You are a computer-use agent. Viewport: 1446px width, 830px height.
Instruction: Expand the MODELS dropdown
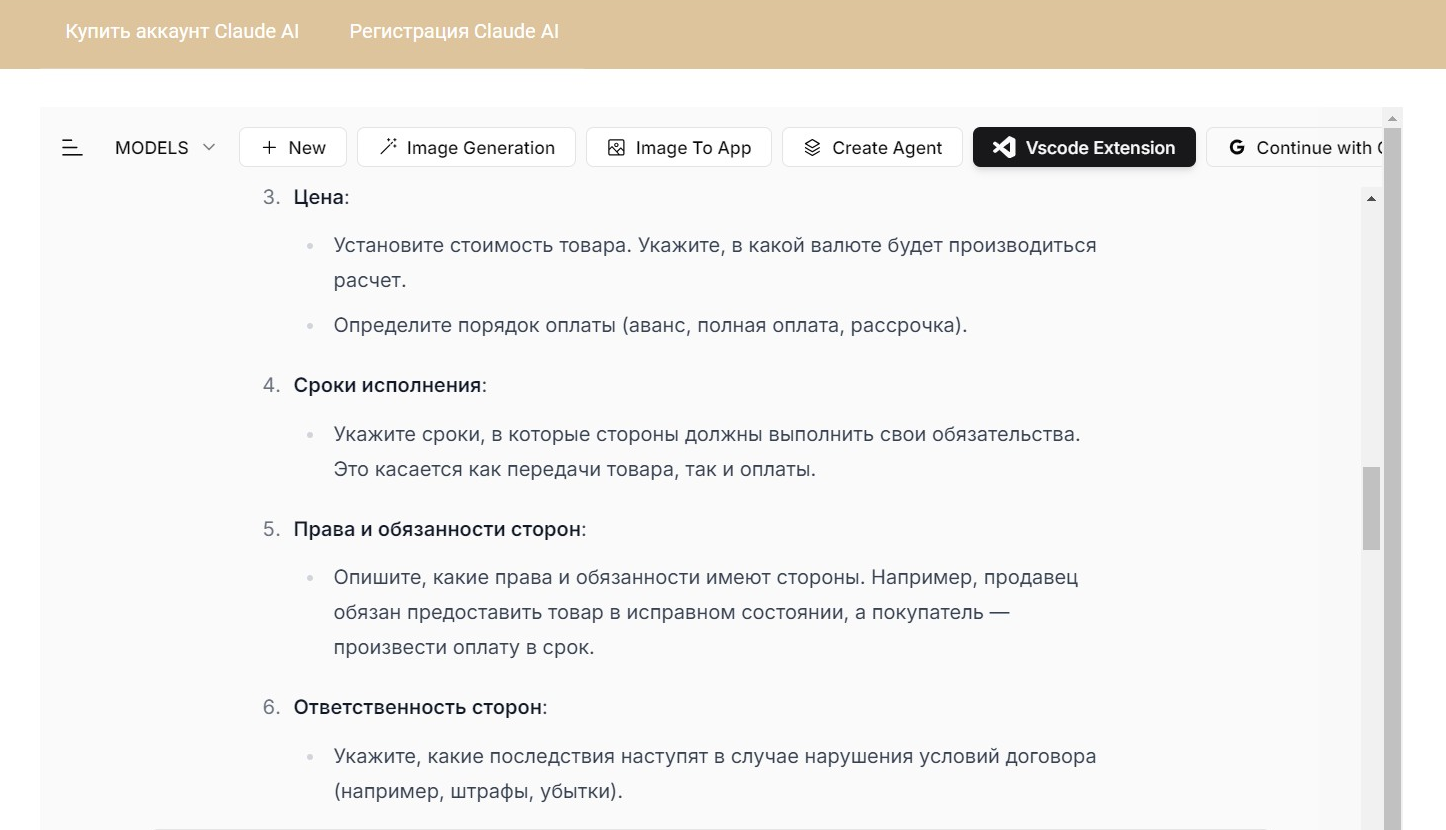165,148
